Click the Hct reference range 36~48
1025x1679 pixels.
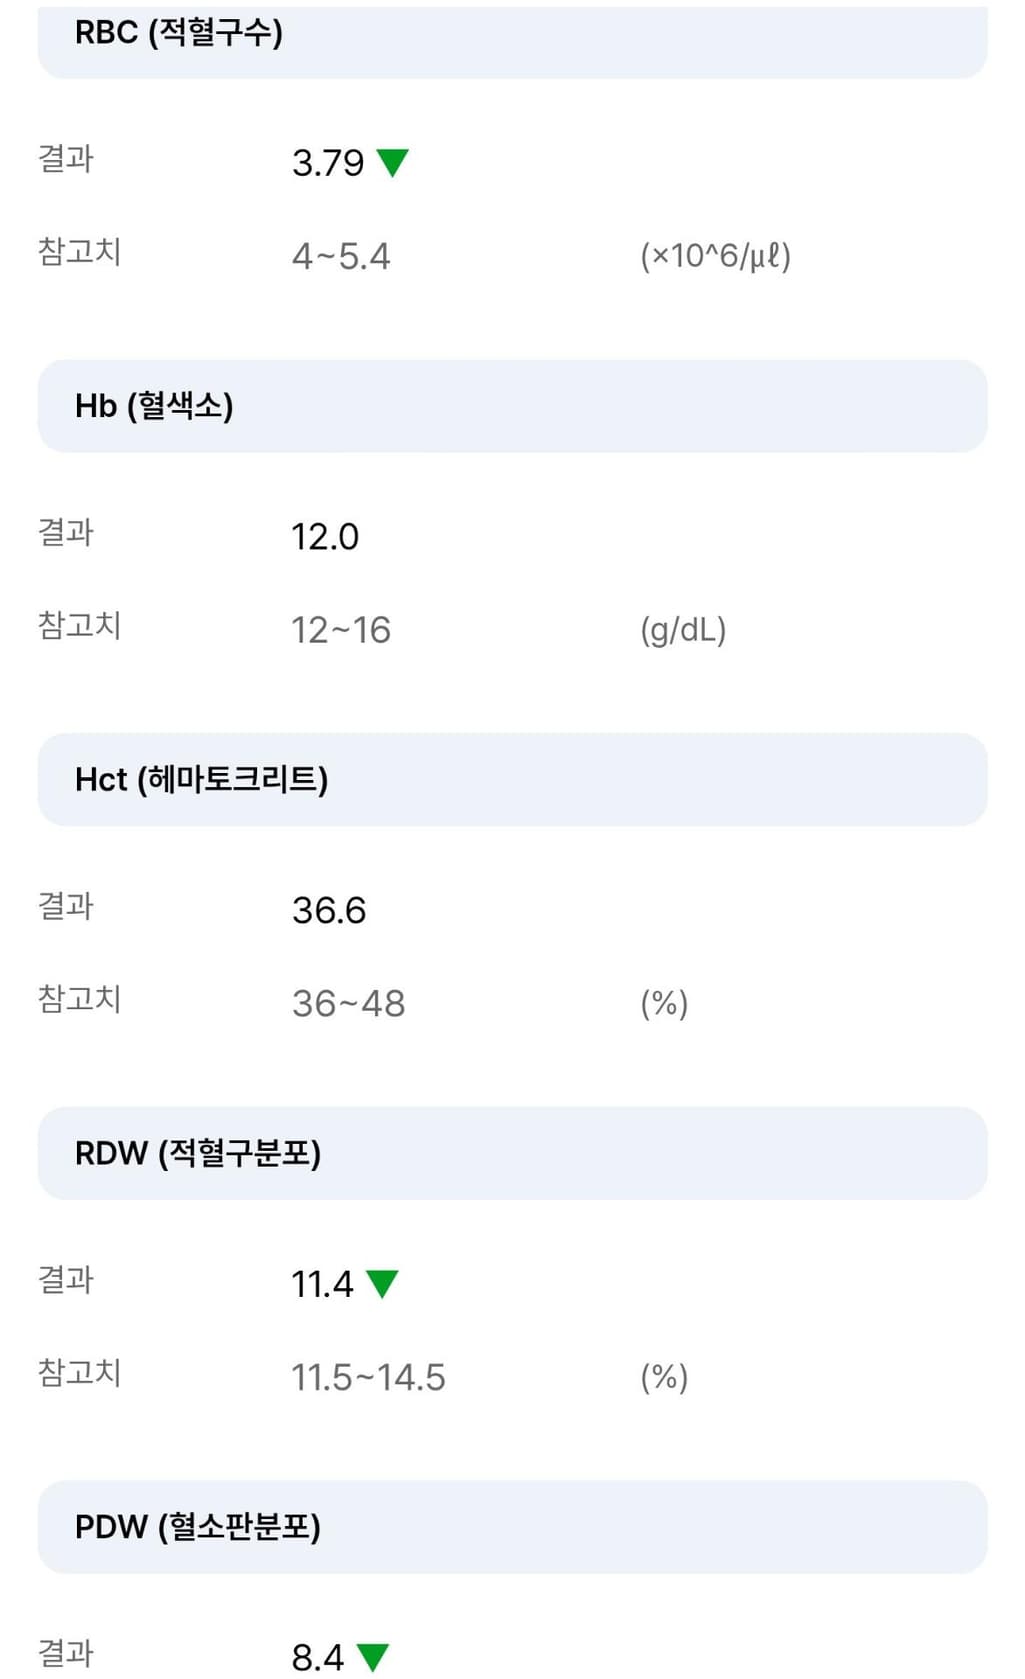click(x=348, y=1004)
